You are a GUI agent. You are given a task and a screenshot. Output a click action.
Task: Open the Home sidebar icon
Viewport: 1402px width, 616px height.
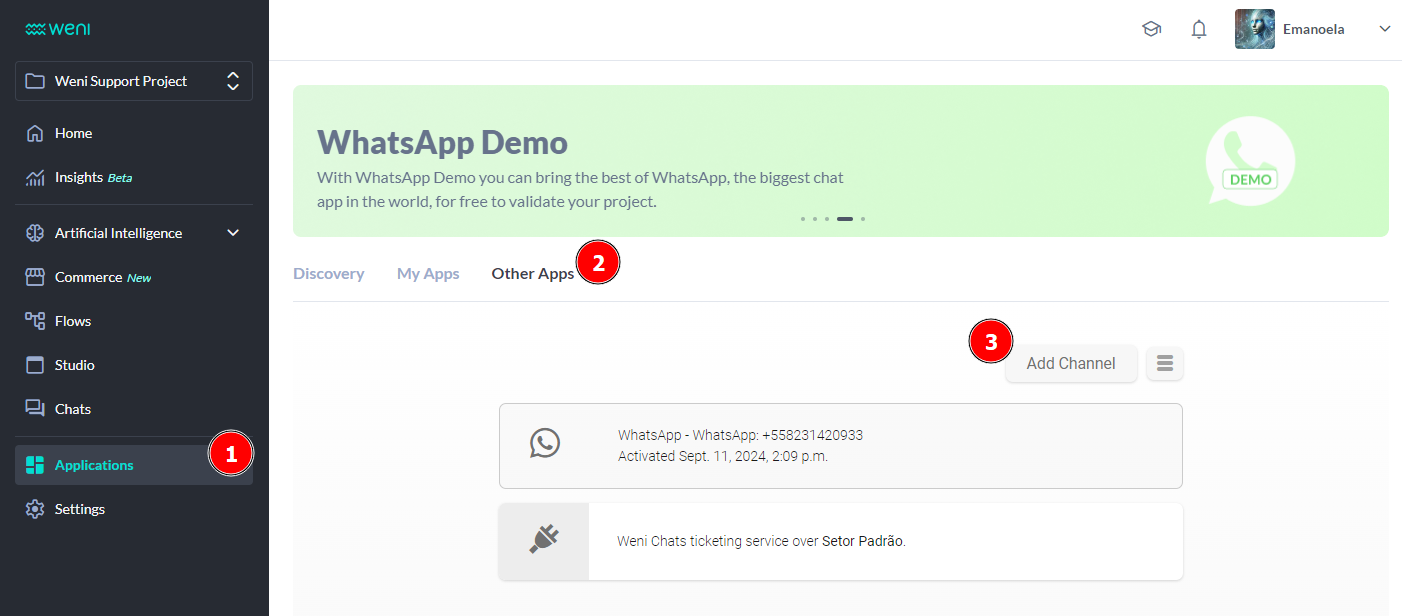pyautogui.click(x=35, y=133)
